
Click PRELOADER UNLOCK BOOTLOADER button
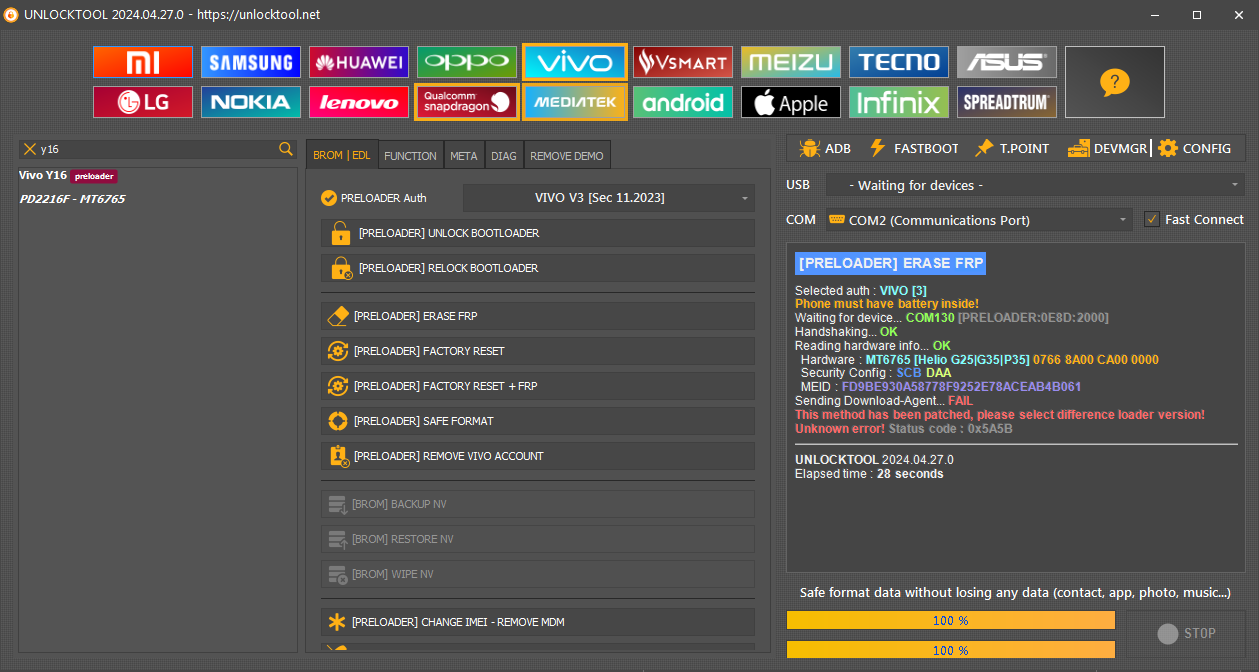pyautogui.click(x=538, y=233)
